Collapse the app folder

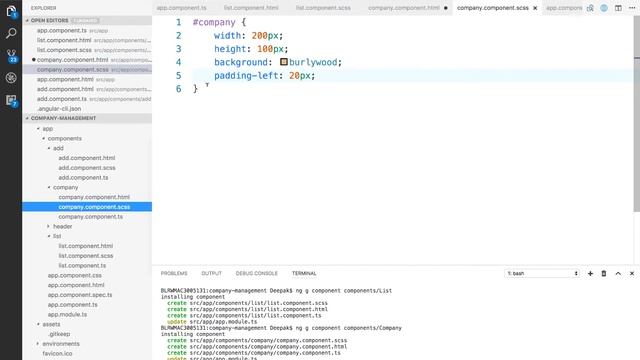(x=38, y=129)
